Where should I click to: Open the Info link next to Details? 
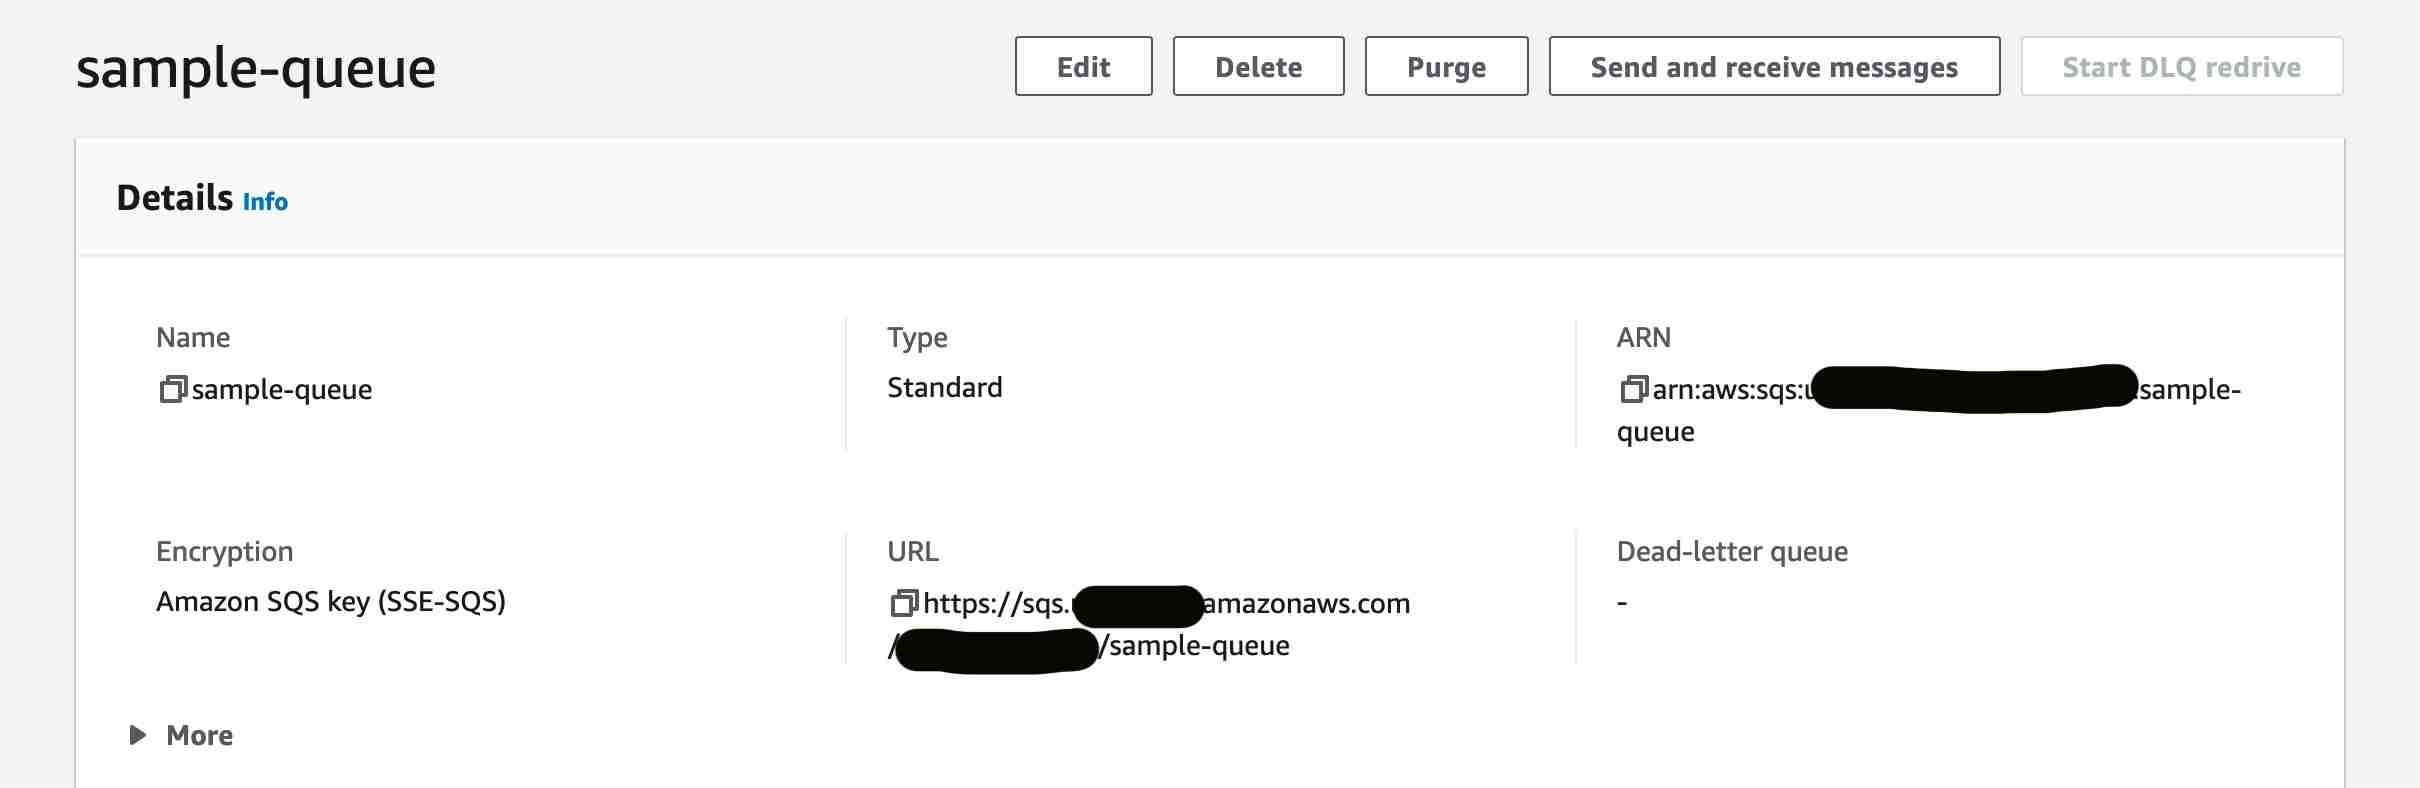[x=265, y=202]
